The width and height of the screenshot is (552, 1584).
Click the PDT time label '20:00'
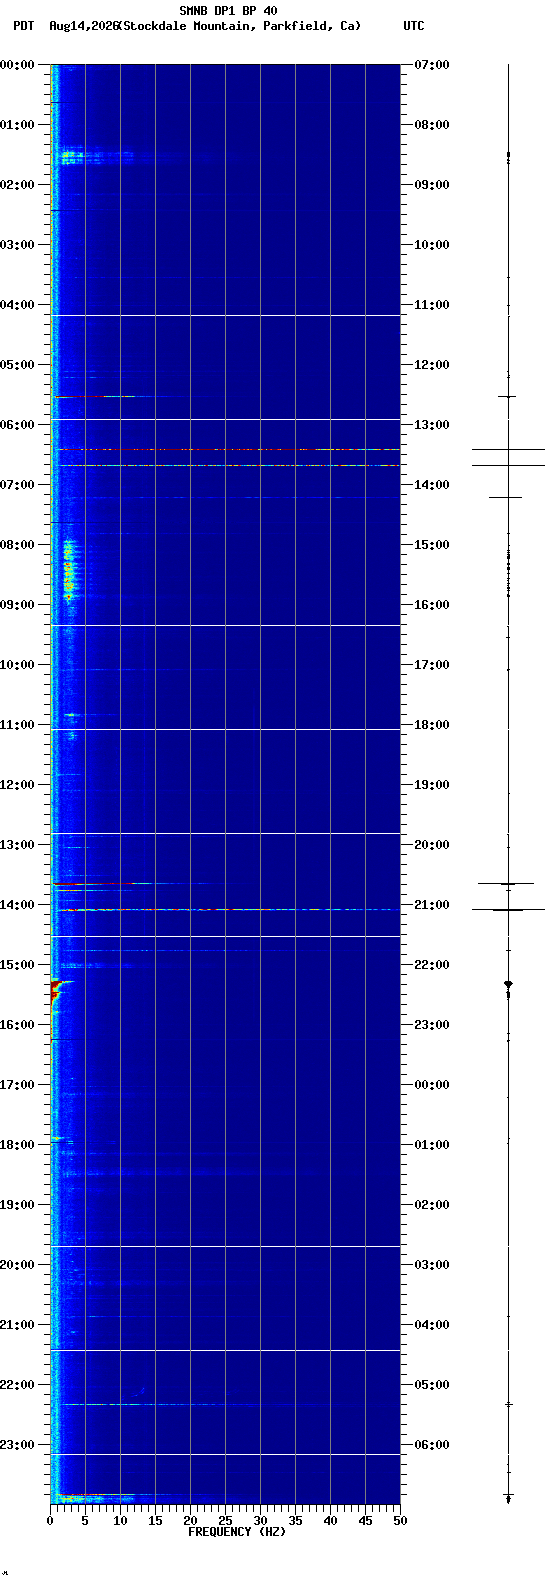[18, 1265]
